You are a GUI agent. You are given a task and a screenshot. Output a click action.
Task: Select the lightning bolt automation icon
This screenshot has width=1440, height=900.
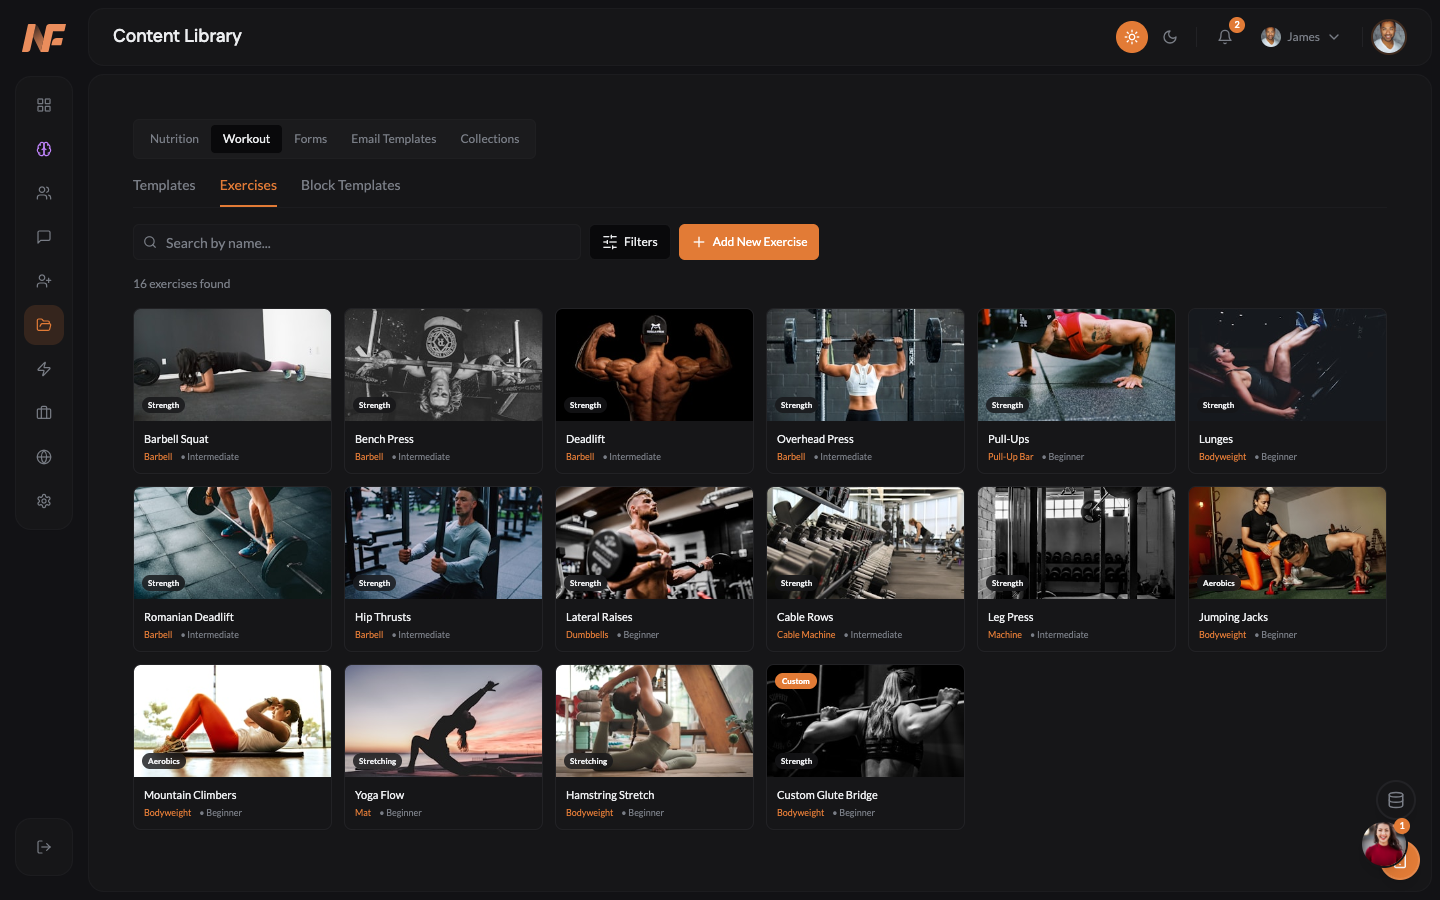44,368
